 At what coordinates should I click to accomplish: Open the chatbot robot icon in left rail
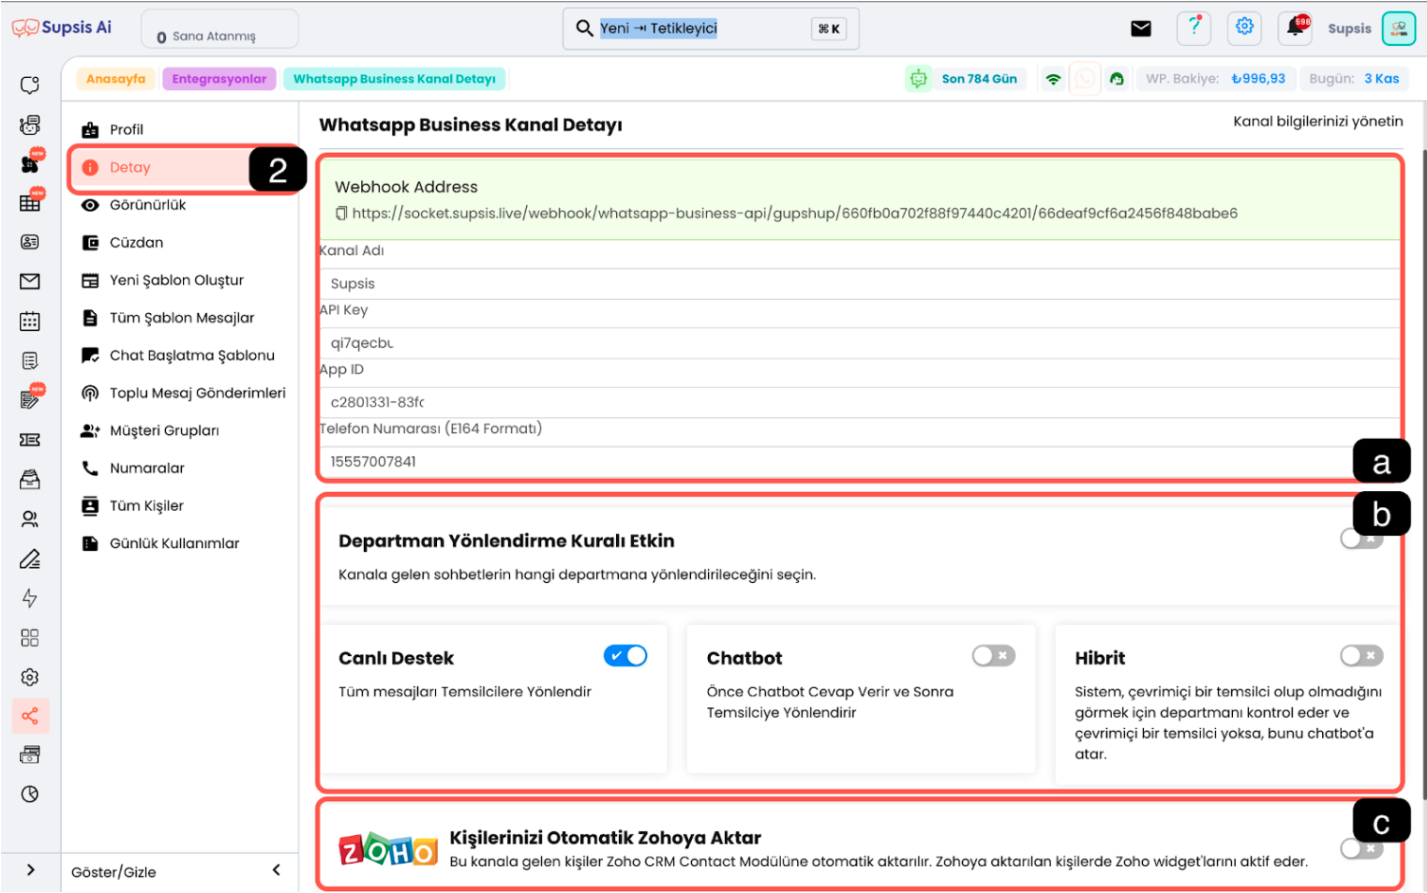[x=30, y=125]
